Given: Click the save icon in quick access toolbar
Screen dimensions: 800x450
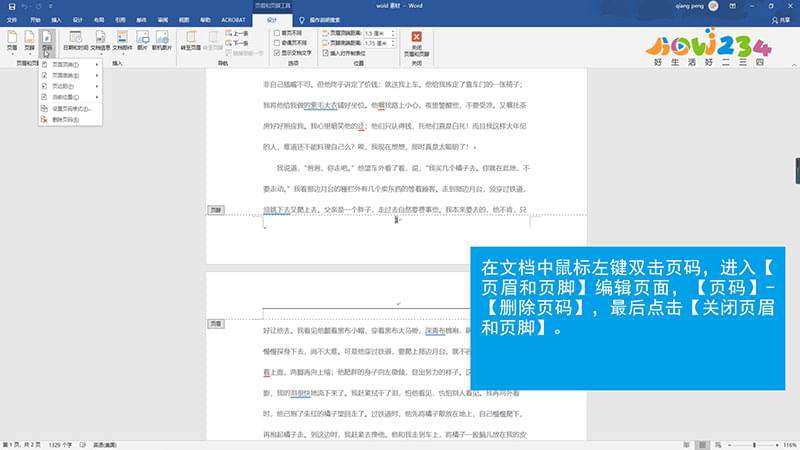Looking at the screenshot, I should pos(7,6).
